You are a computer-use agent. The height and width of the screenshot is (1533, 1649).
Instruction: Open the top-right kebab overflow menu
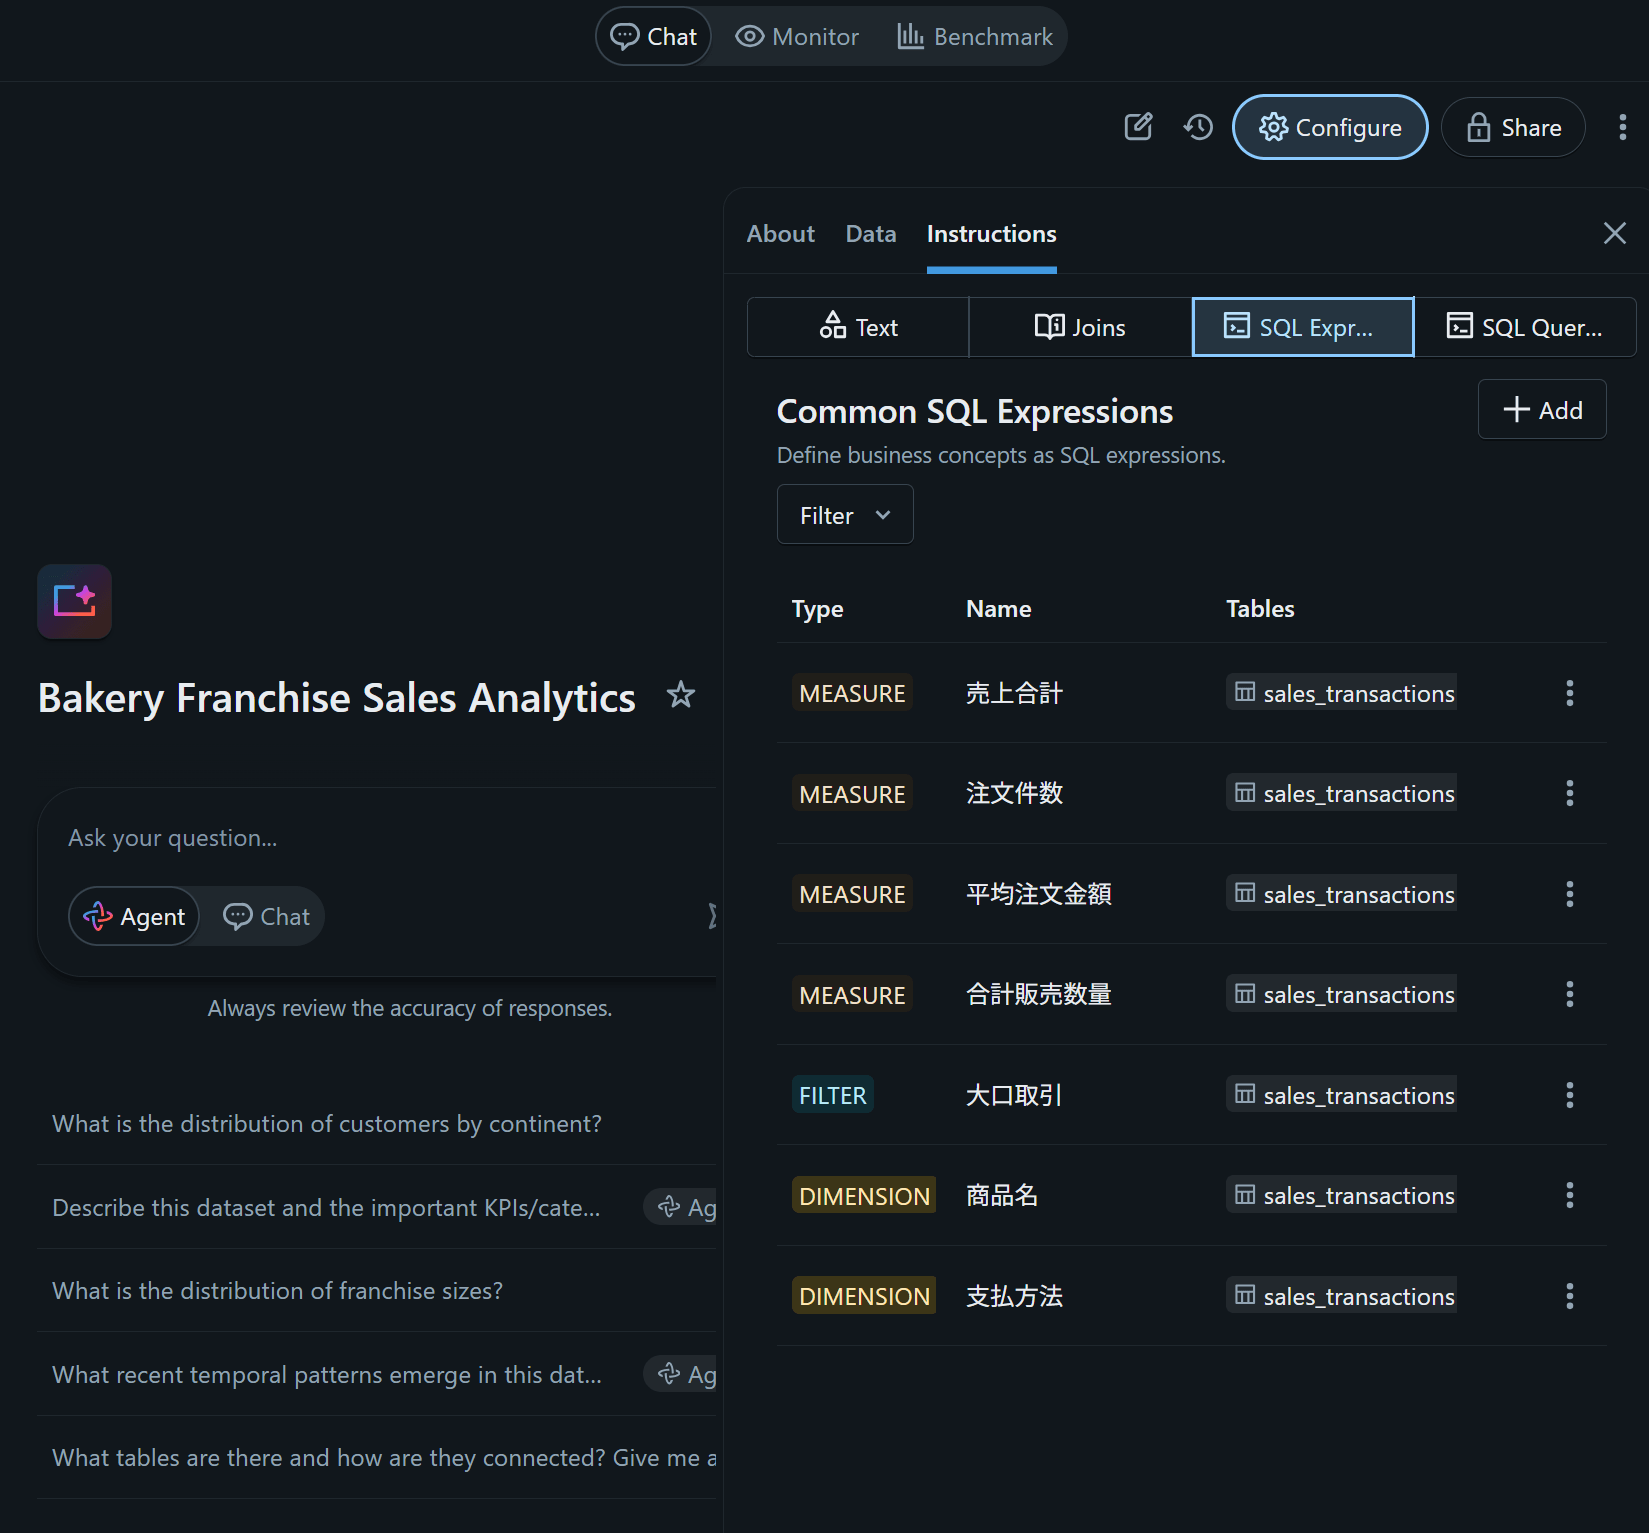(1622, 127)
